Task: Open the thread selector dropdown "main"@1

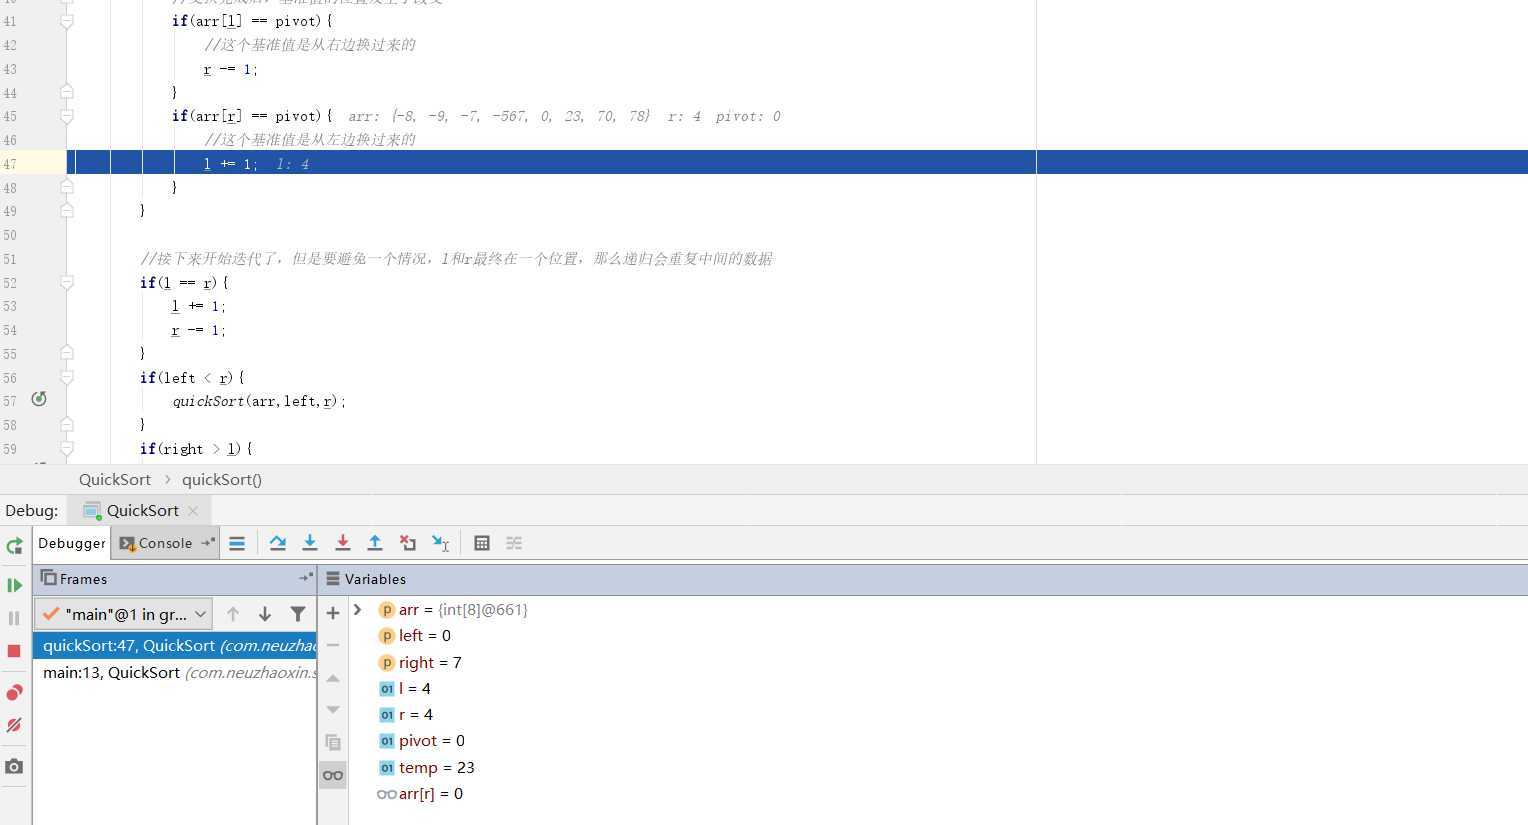Action: 124,614
